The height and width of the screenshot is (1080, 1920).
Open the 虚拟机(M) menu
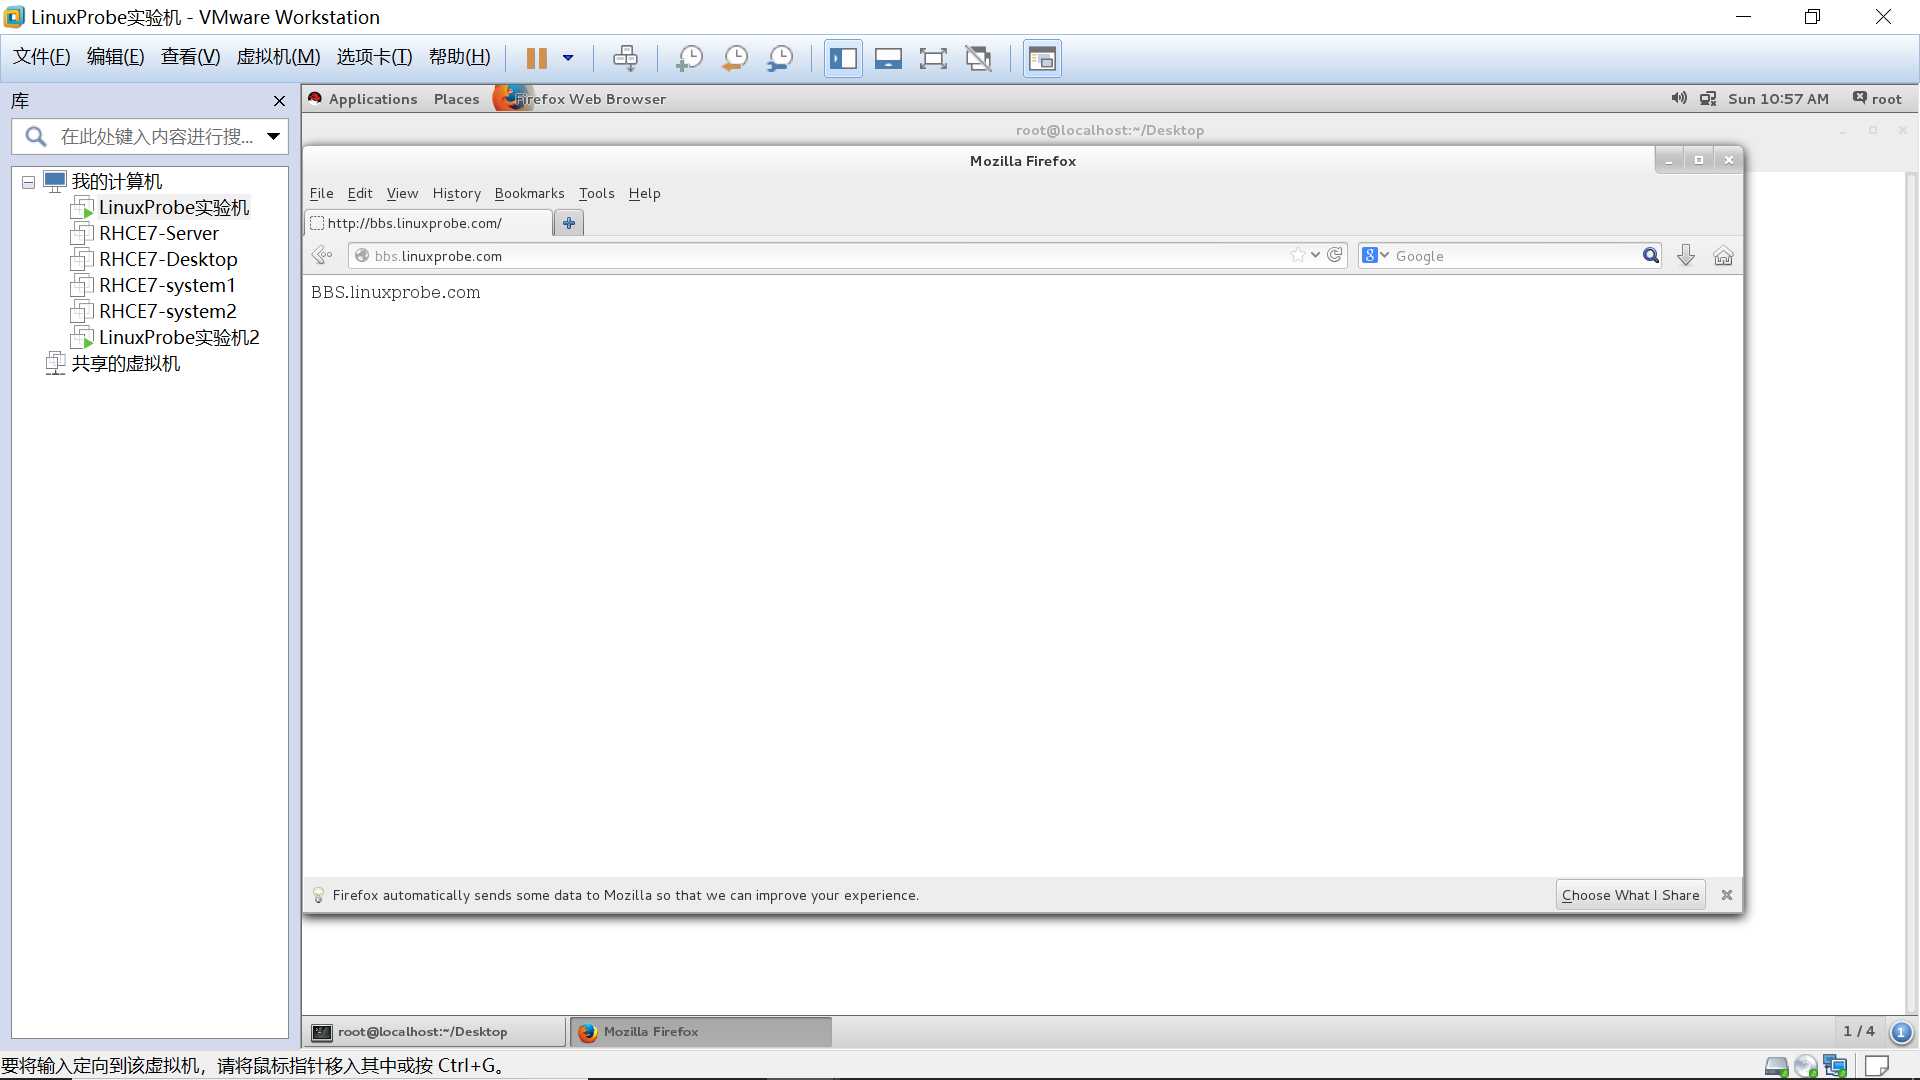coord(278,57)
